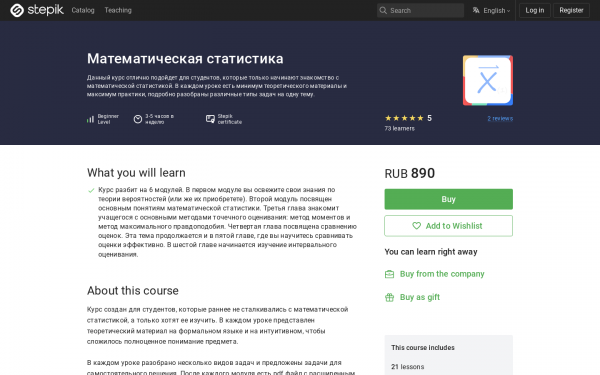
Task: Click the course cover thumbnail
Action: pos(488,80)
